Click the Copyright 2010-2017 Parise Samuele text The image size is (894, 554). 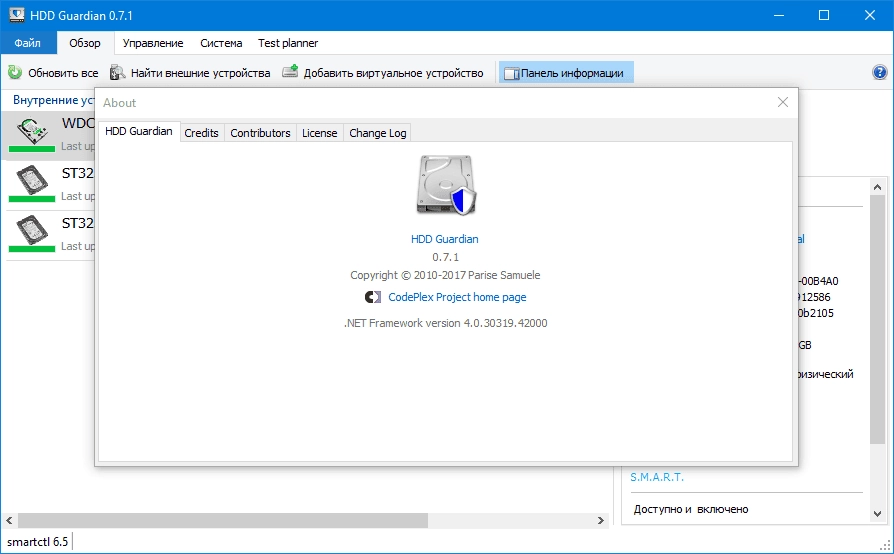click(445, 275)
